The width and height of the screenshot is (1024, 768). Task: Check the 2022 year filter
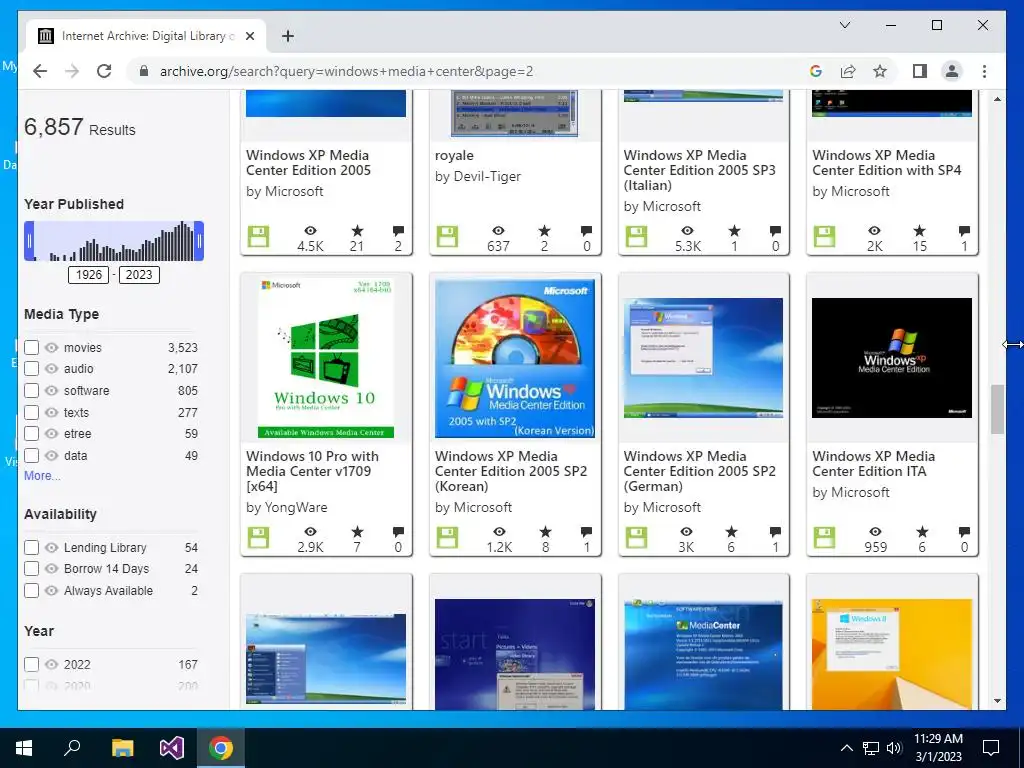31,664
